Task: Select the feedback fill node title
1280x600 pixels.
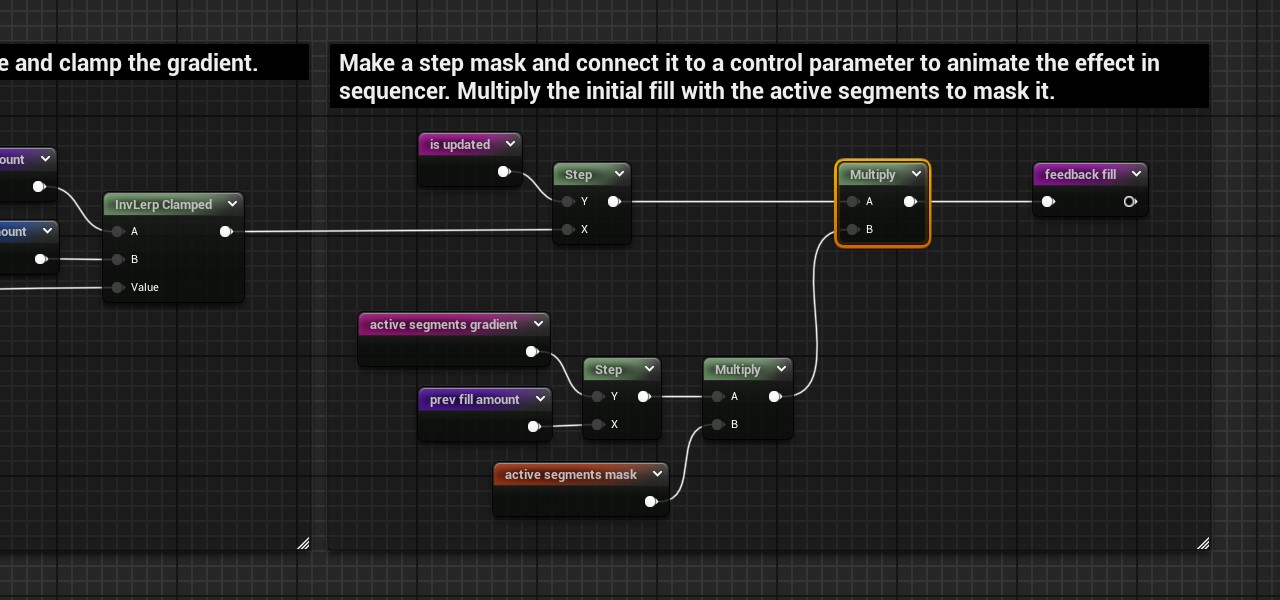Action: coord(1080,174)
